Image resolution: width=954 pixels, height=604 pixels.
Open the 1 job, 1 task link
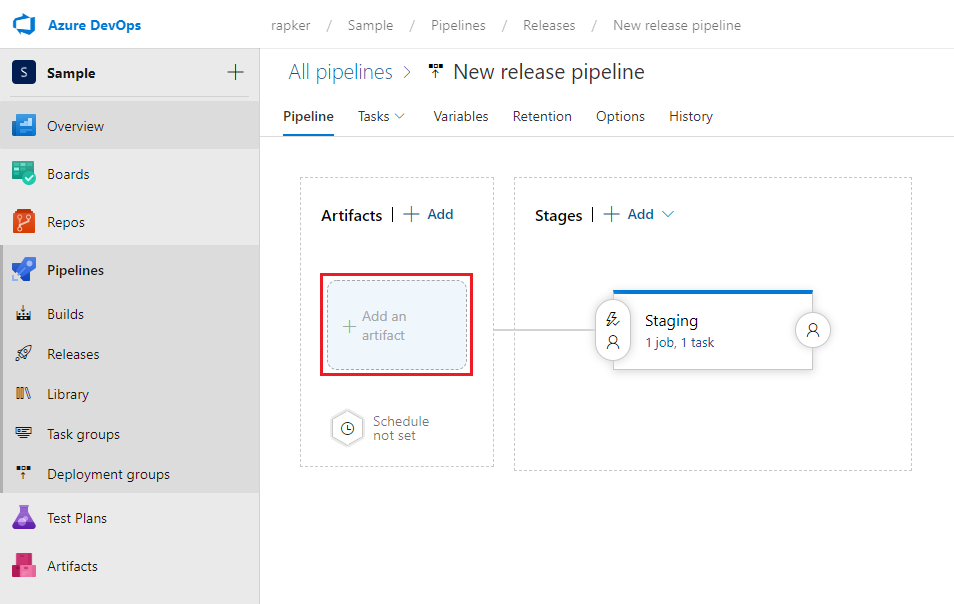pyautogui.click(x=680, y=342)
